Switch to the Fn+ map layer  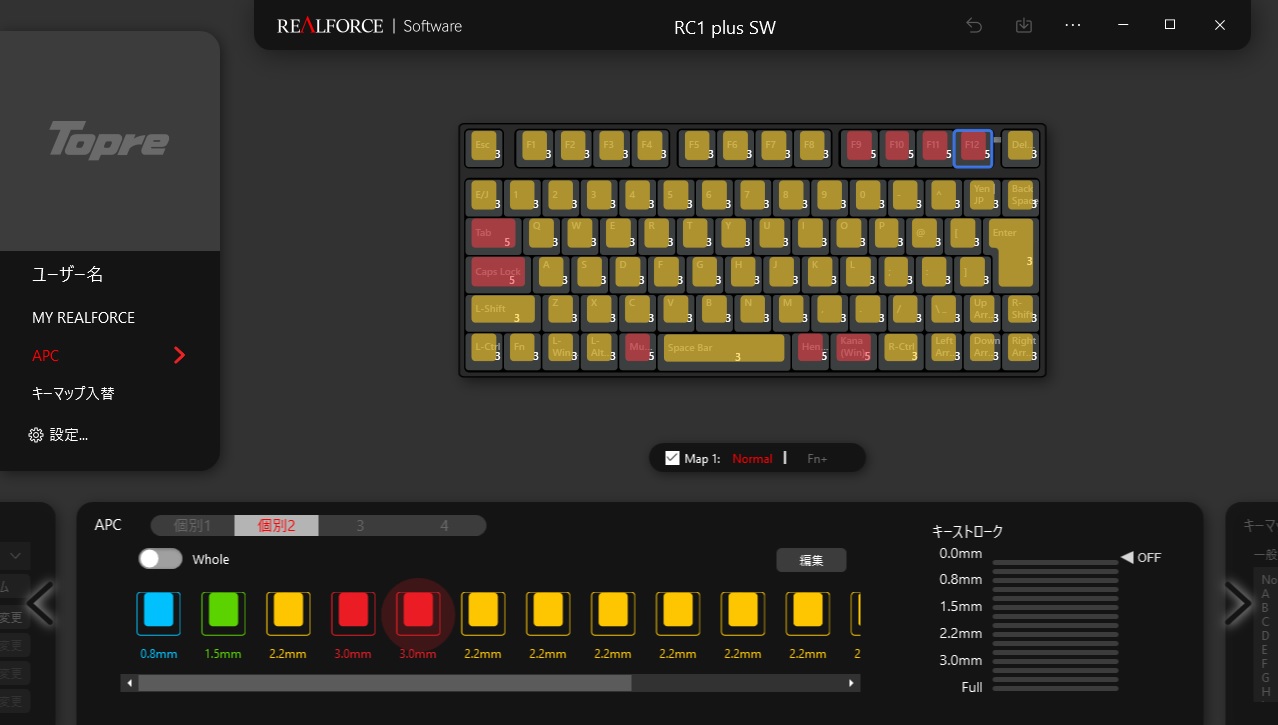coord(817,459)
